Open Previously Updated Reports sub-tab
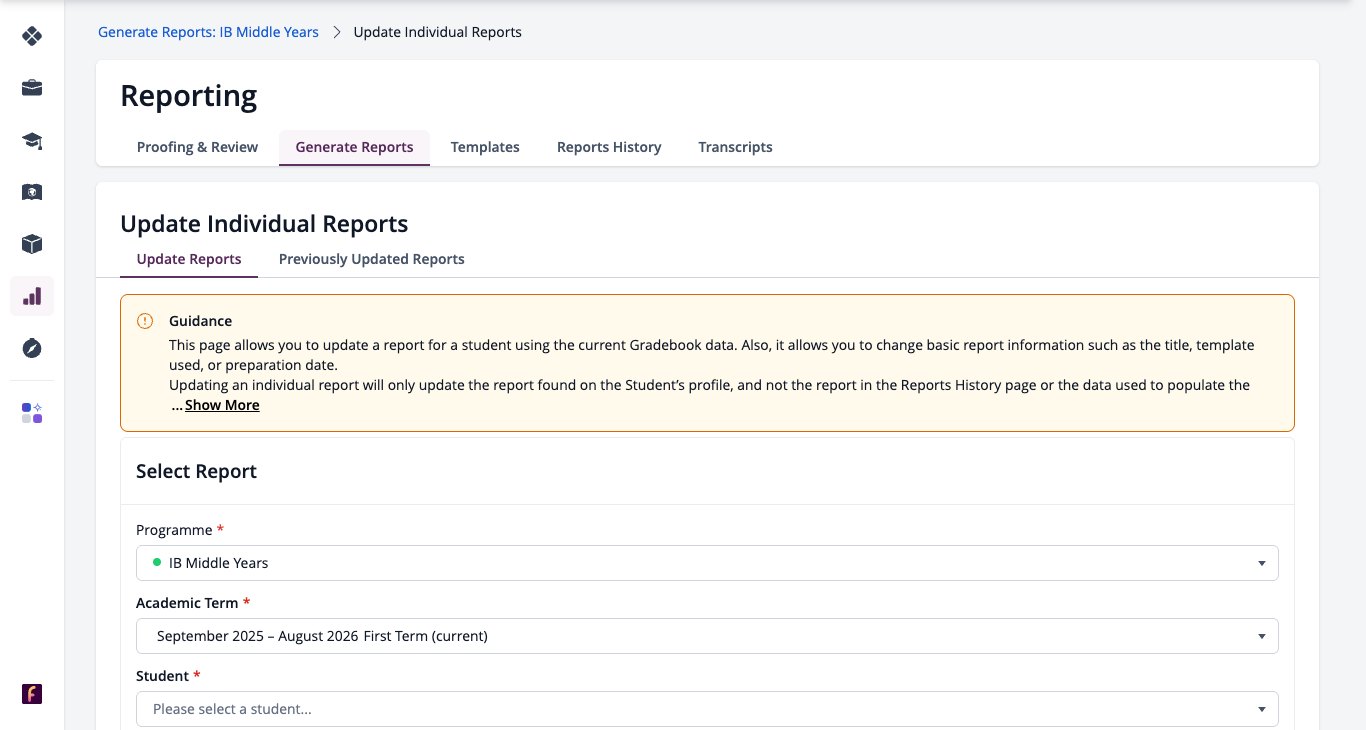1366x730 pixels. tap(372, 259)
